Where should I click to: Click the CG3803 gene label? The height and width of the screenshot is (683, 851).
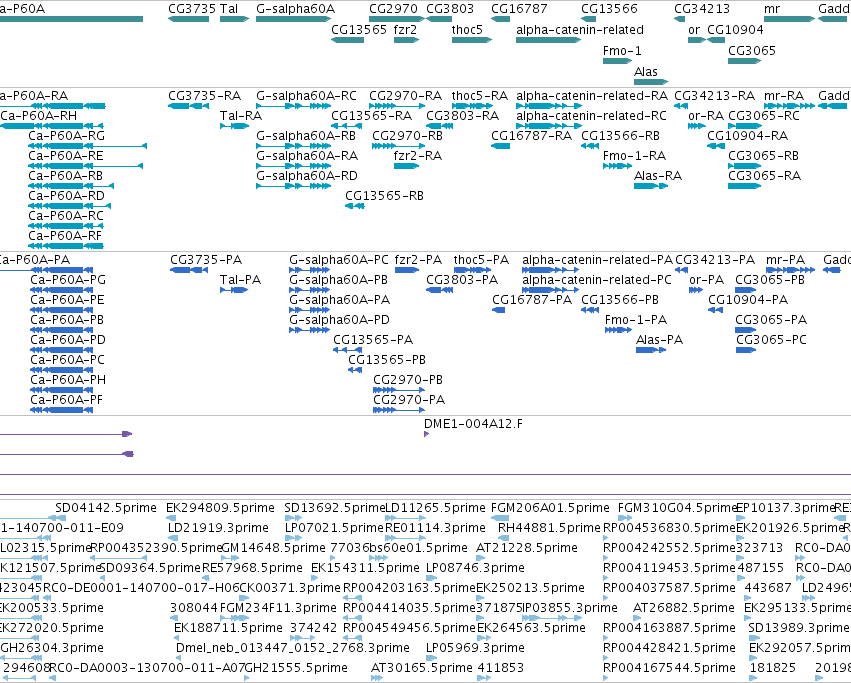[x=450, y=9]
